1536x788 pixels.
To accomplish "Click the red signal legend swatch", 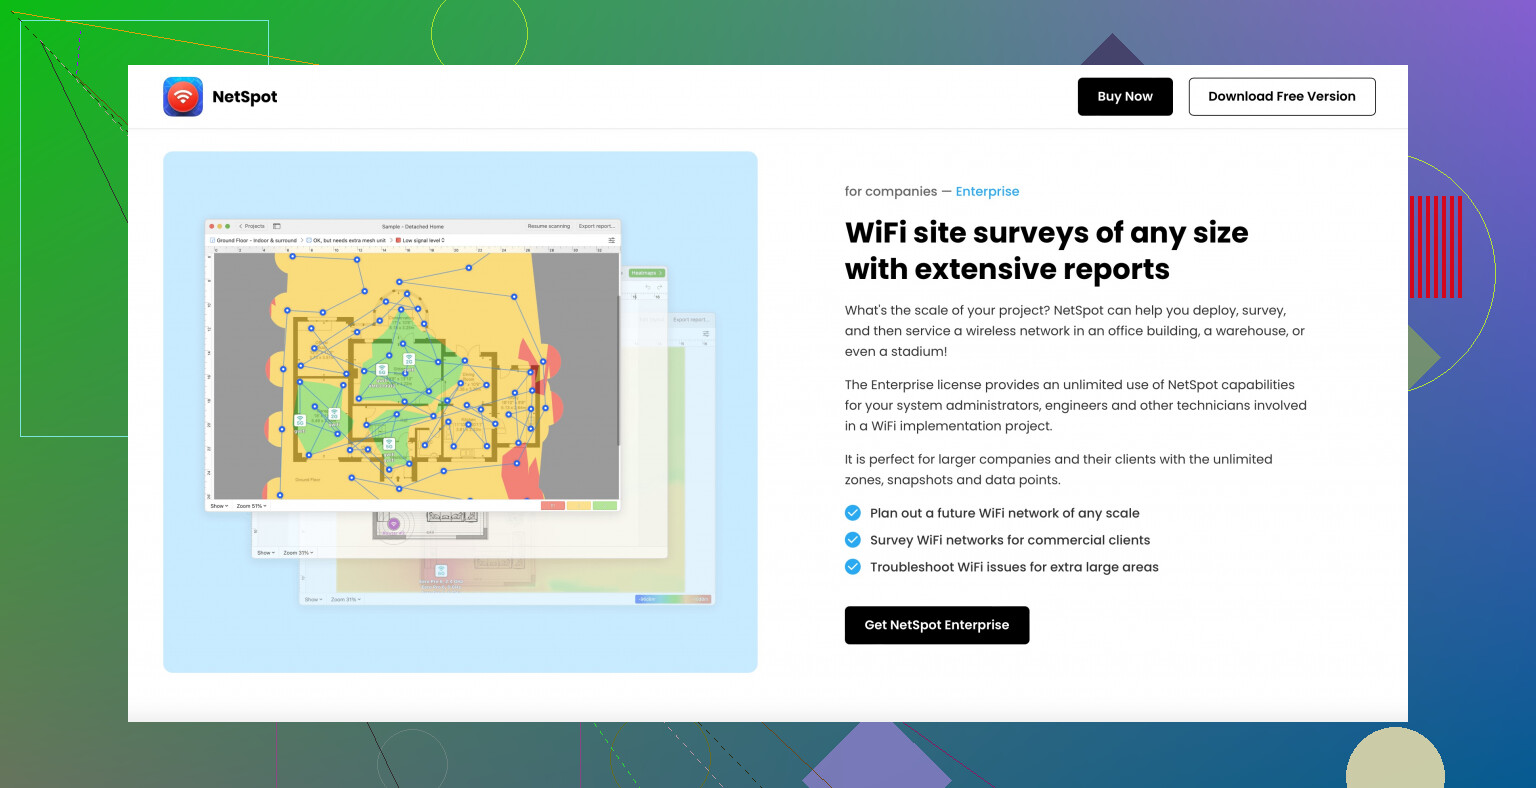I will [552, 506].
